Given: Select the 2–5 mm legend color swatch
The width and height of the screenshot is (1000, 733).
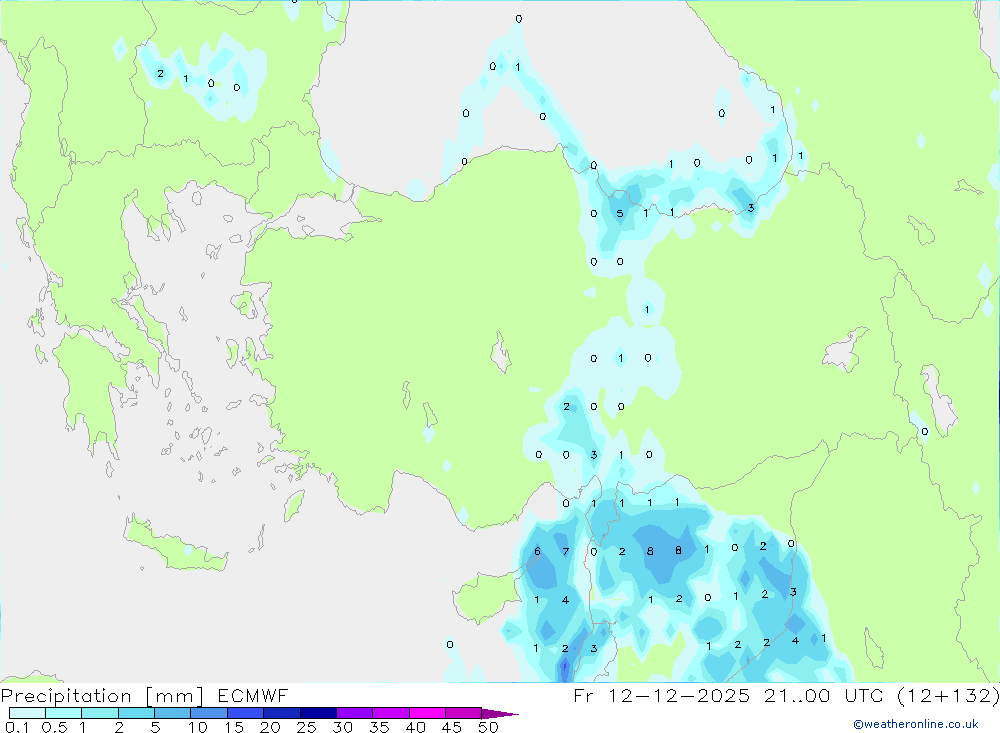Looking at the screenshot, I should 136,713.
